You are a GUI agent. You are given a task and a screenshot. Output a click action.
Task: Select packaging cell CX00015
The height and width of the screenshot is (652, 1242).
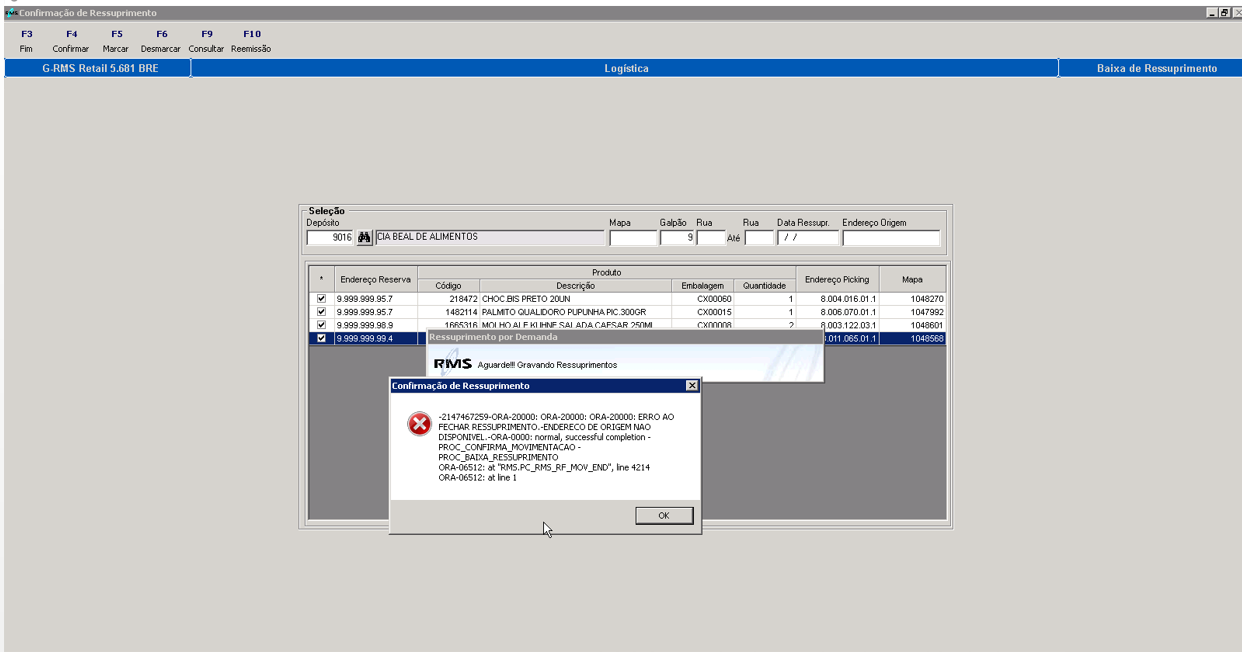click(701, 312)
